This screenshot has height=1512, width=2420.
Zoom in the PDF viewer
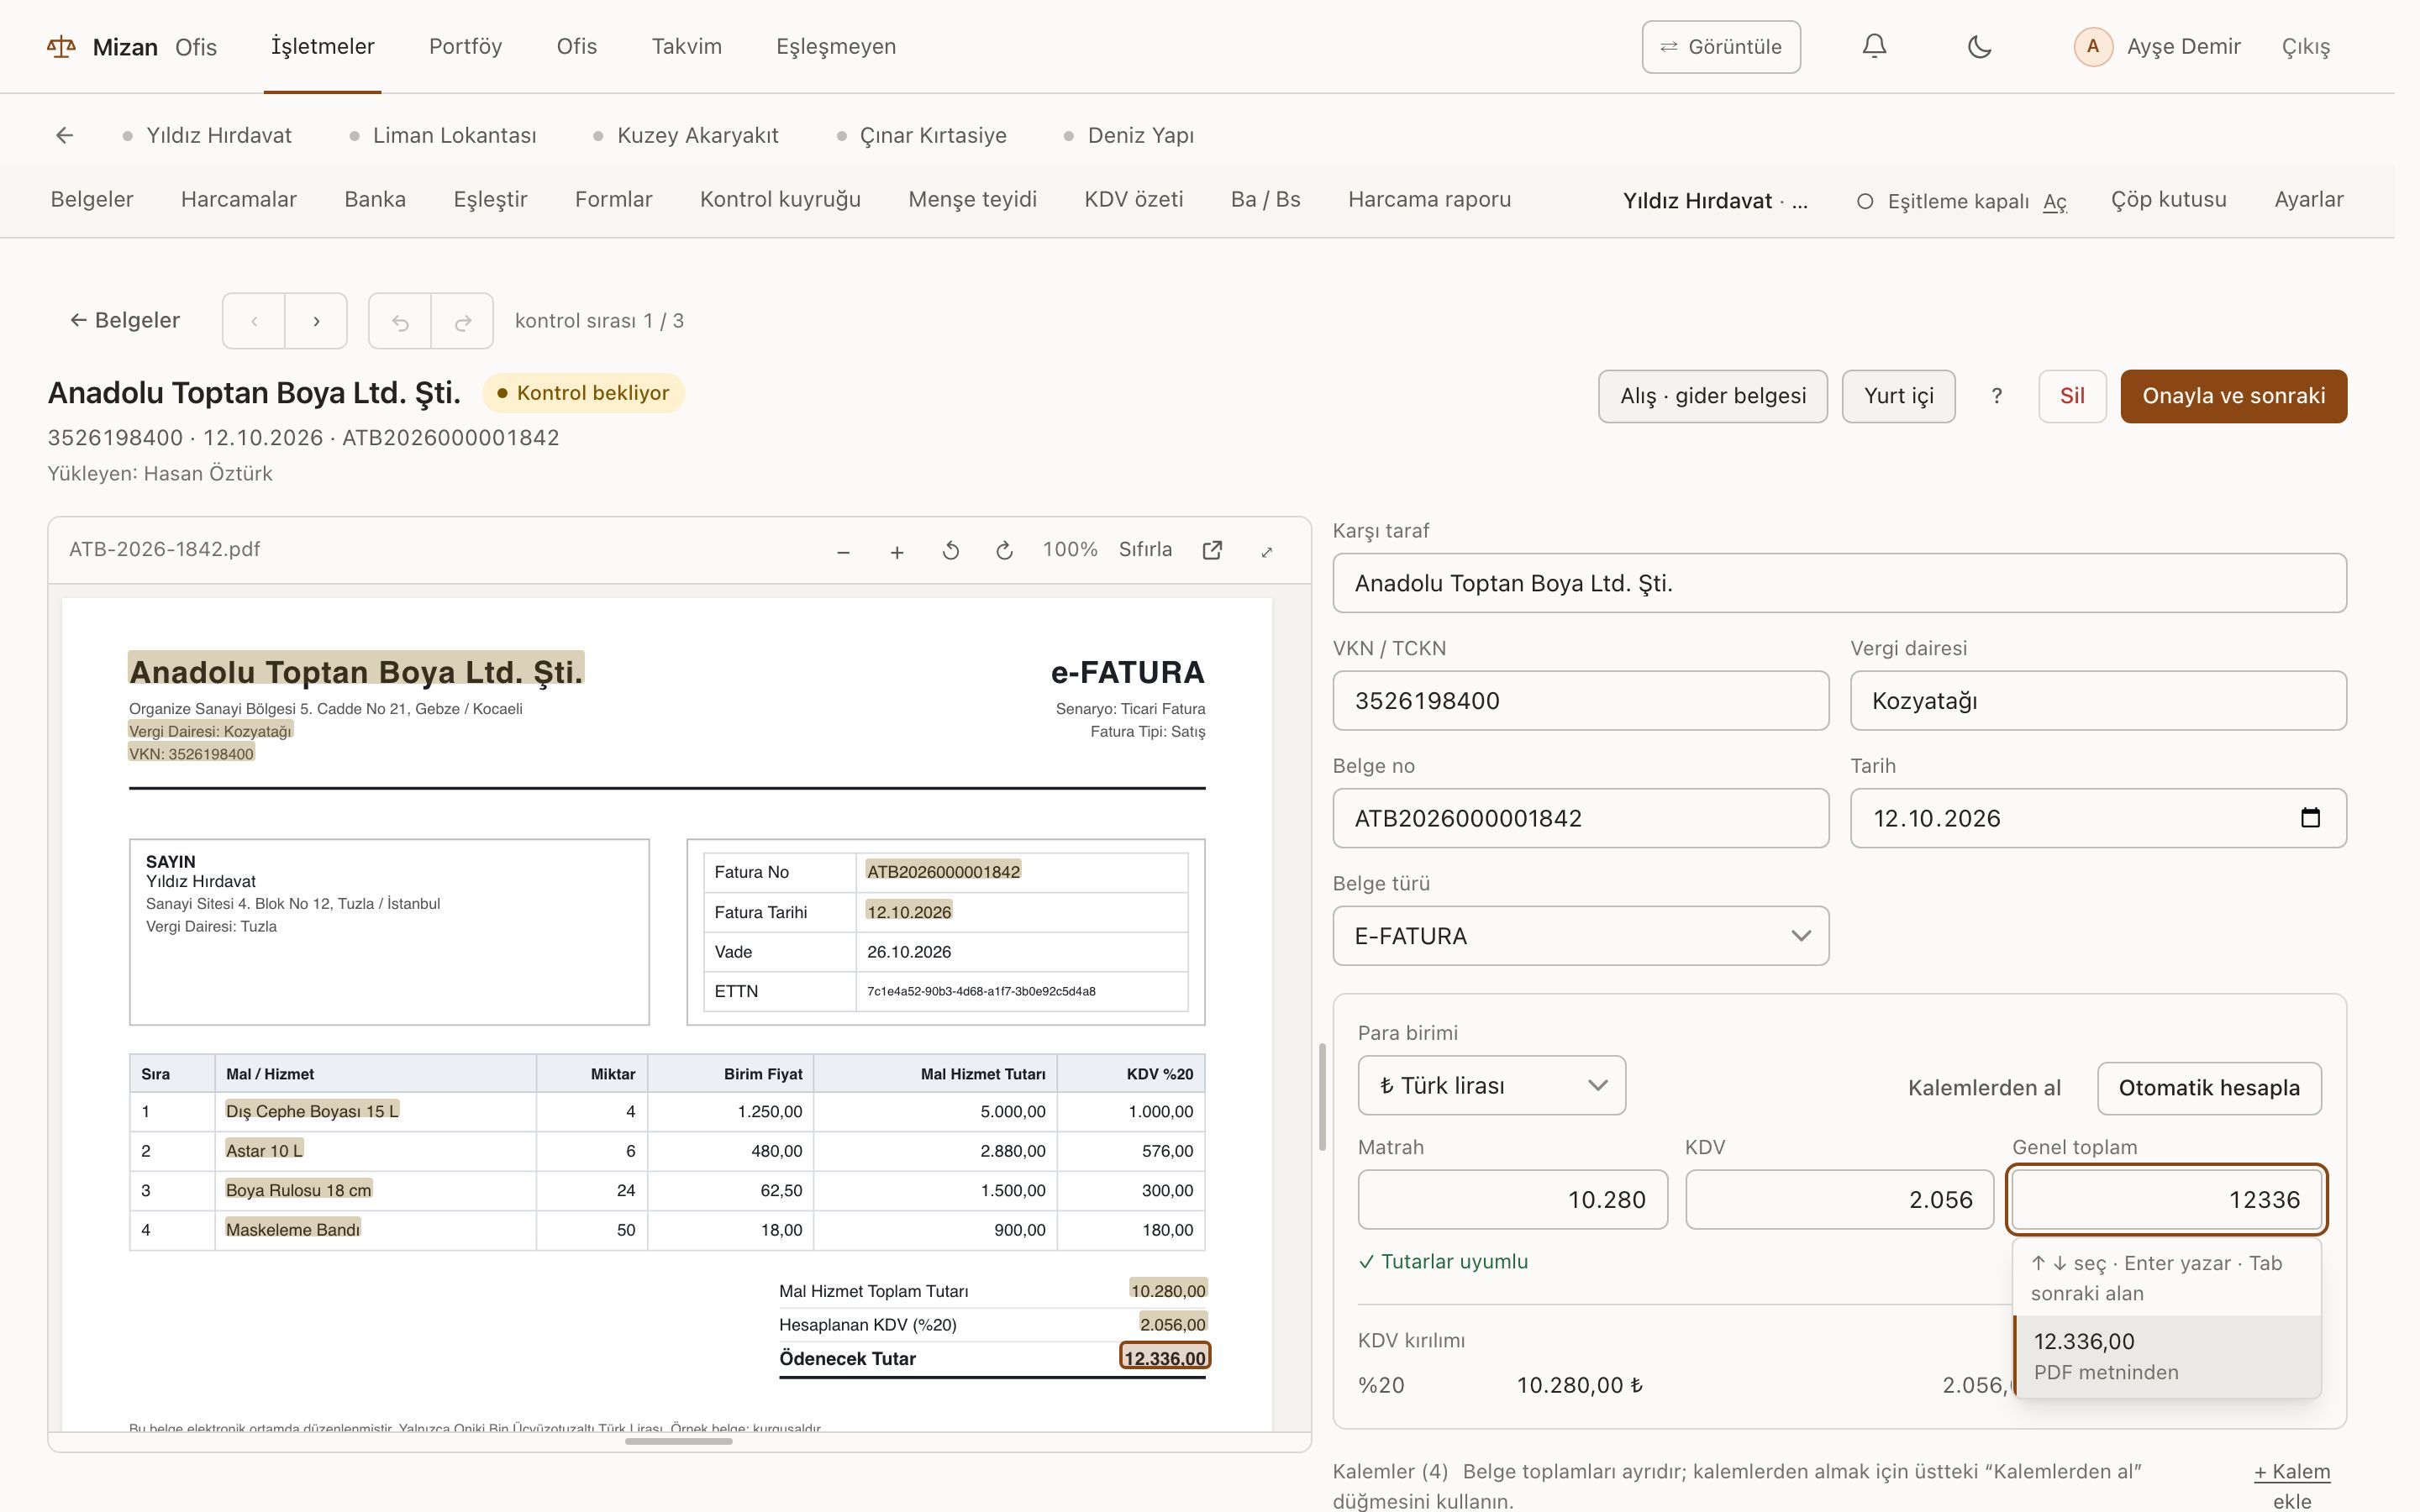897,551
